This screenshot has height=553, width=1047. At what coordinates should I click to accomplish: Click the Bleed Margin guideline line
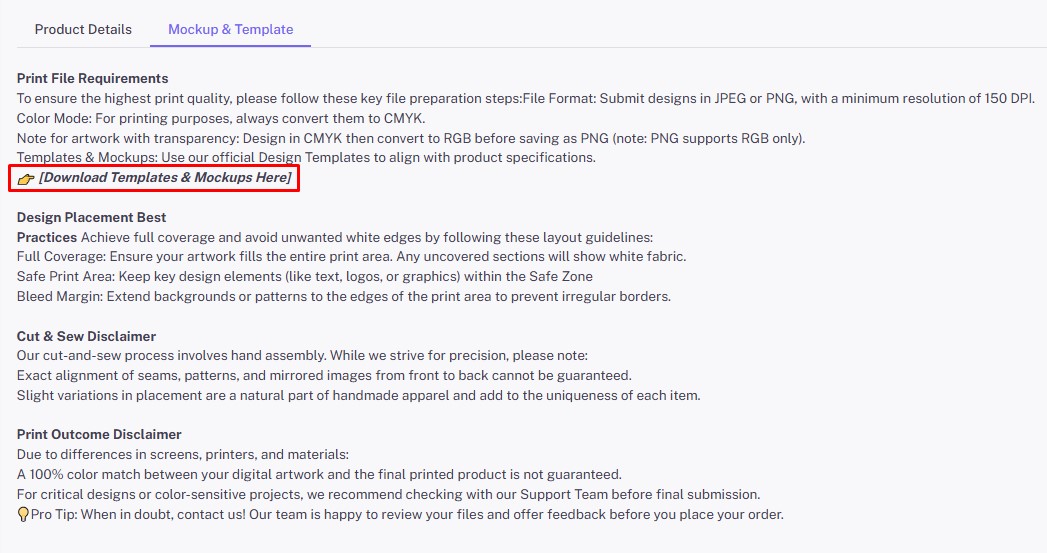(x=344, y=297)
